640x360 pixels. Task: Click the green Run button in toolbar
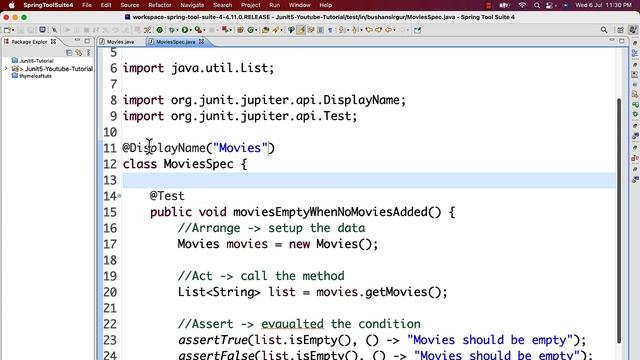click(x=185, y=30)
